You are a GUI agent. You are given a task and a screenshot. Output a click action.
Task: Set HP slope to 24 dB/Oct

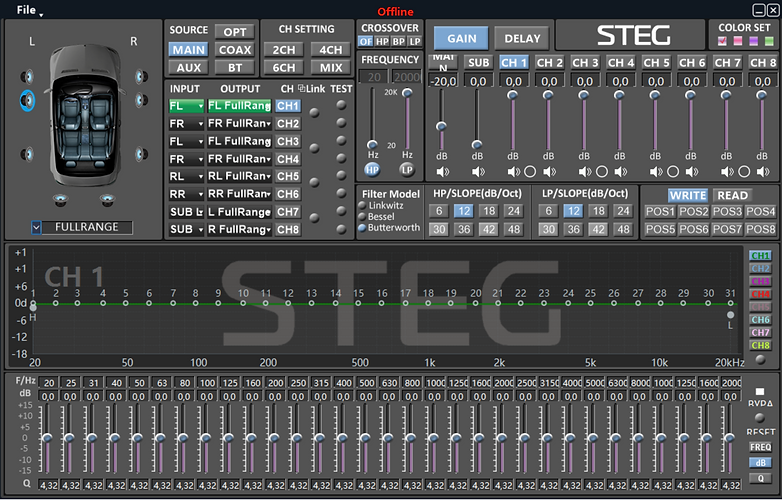click(514, 211)
